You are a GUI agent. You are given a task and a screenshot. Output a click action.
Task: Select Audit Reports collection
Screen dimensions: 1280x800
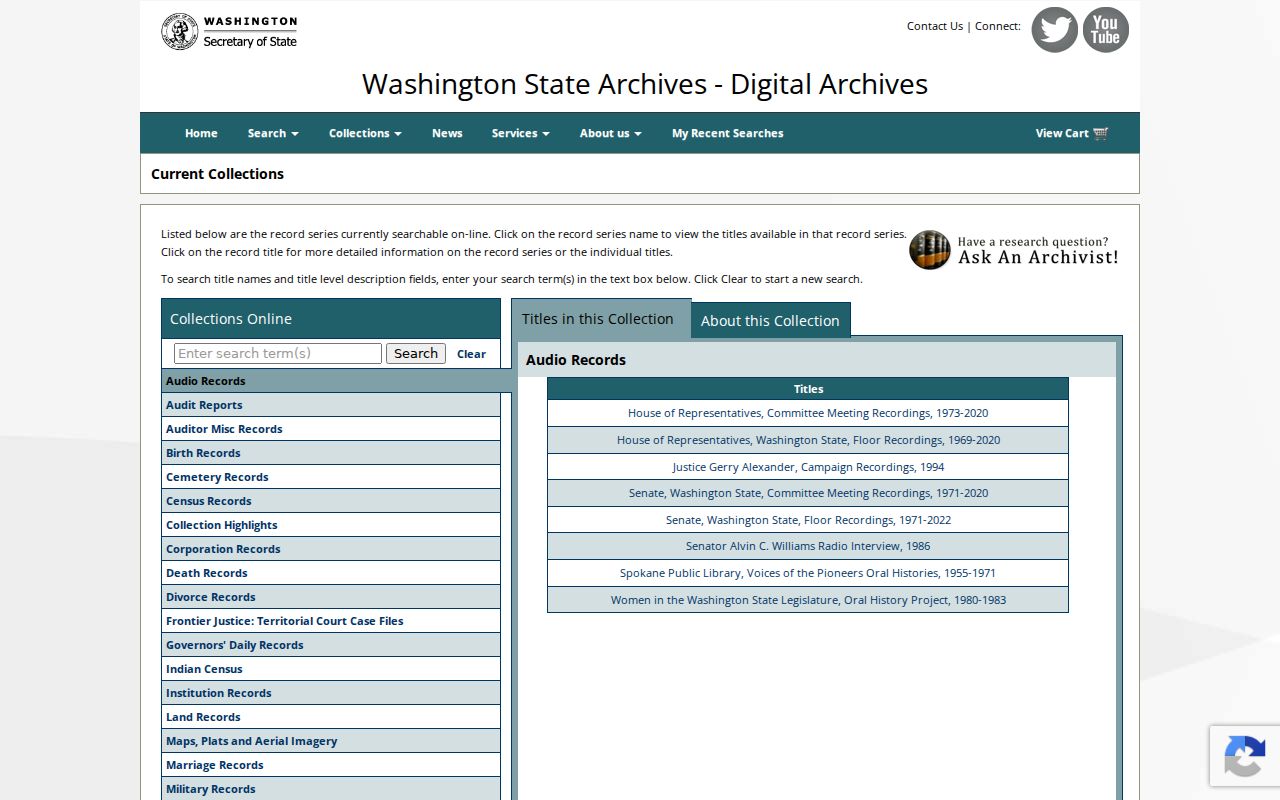pyautogui.click(x=331, y=405)
